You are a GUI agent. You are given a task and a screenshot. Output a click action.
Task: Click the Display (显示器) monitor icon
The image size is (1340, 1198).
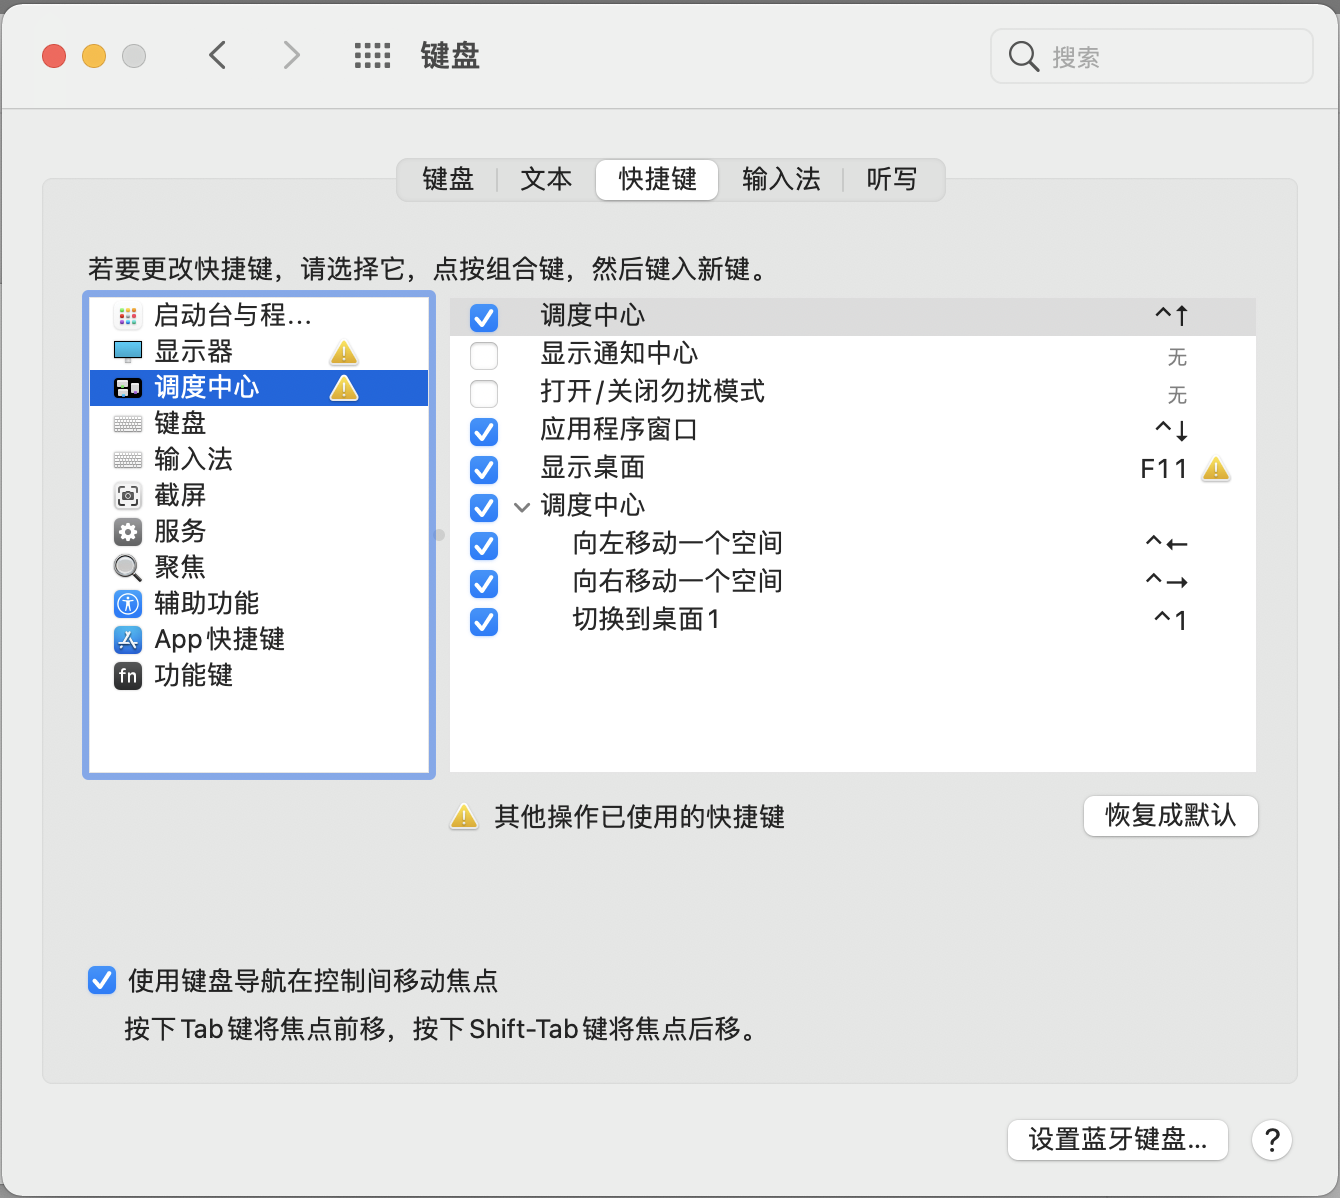pyautogui.click(x=128, y=352)
